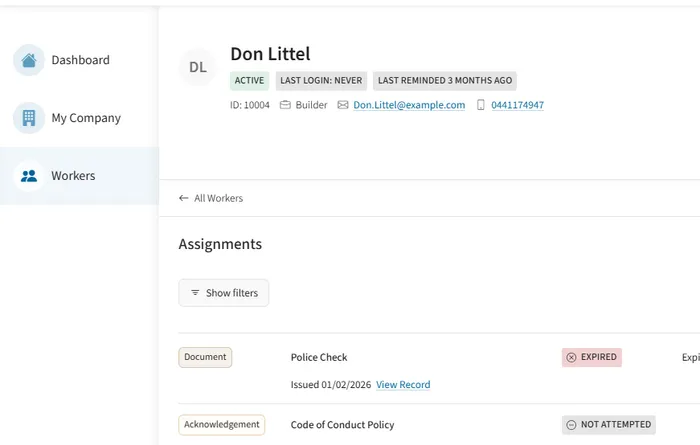The height and width of the screenshot is (445, 700).
Task: Click the back arrow beside All Workers
Action: click(x=183, y=198)
